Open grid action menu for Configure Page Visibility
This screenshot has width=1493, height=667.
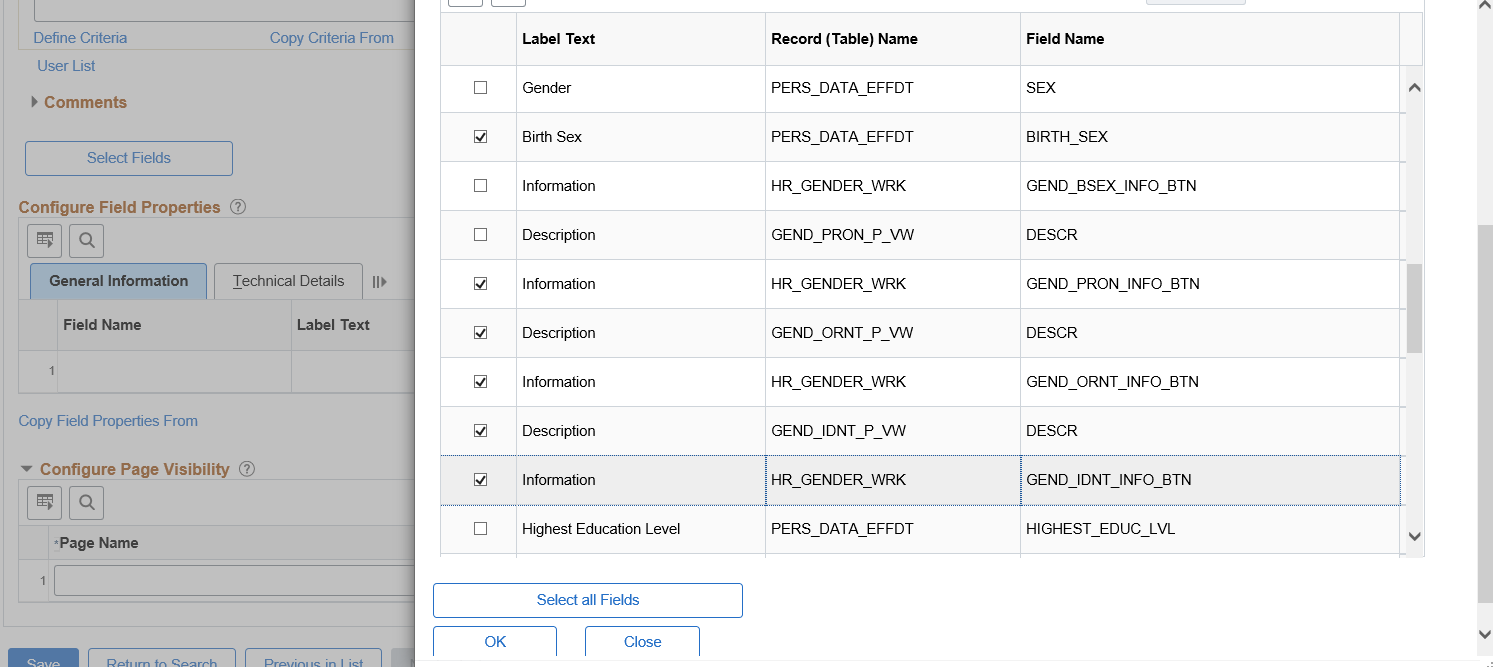(45, 502)
